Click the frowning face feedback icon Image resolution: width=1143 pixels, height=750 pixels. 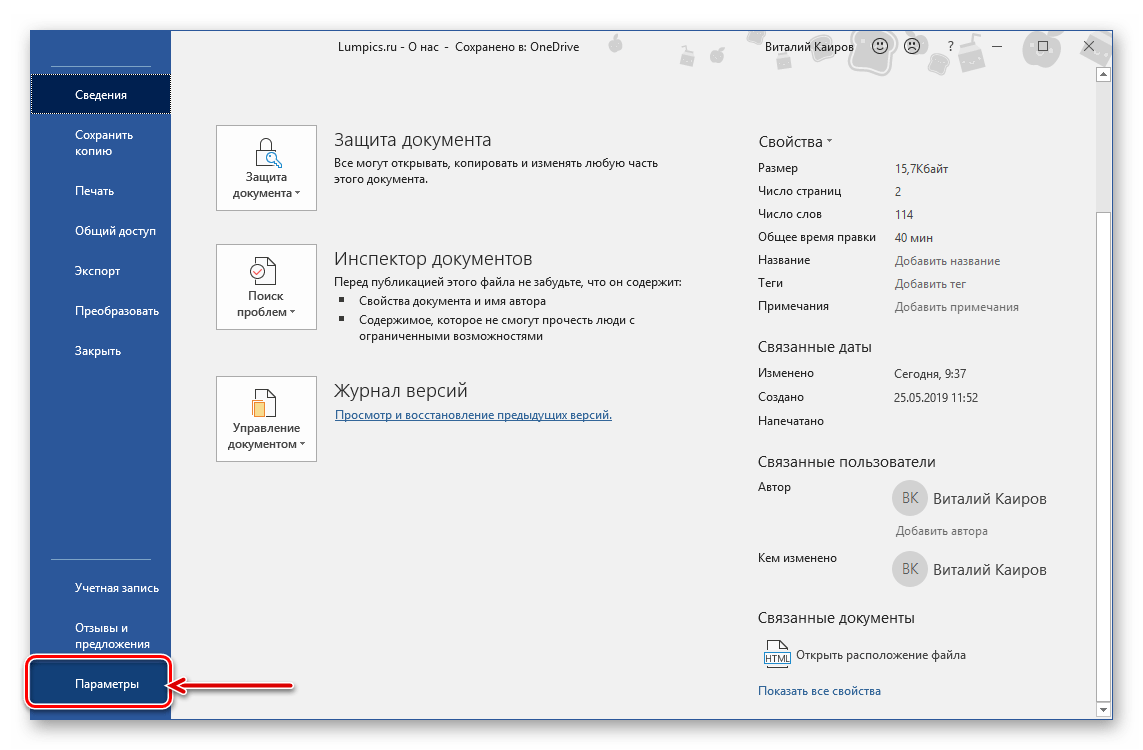click(912, 46)
